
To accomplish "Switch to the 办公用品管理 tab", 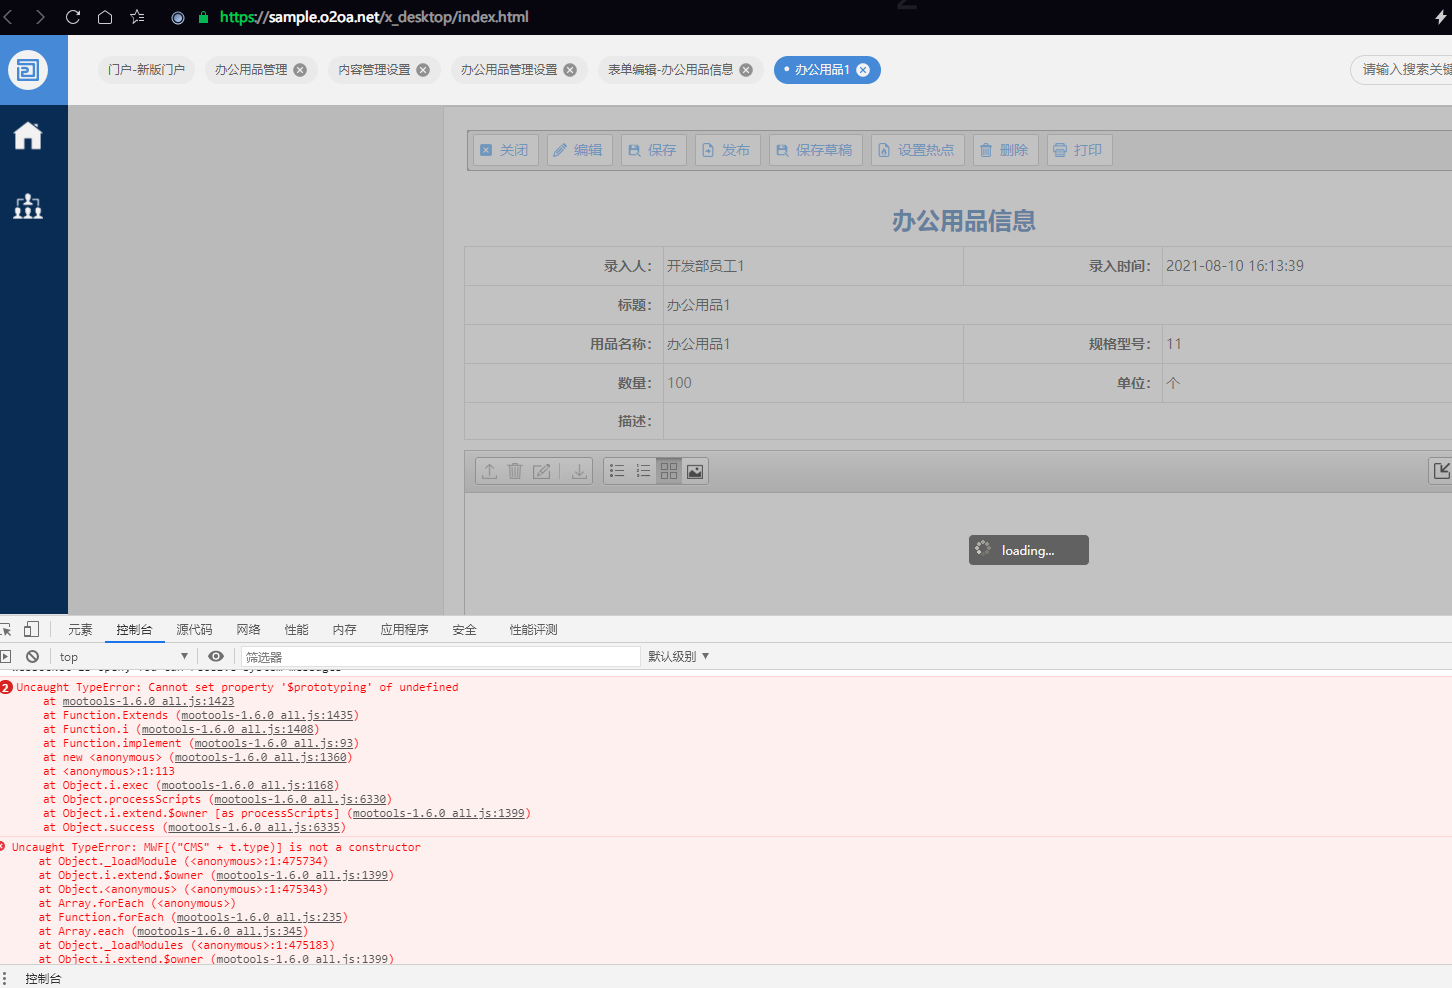I will (x=251, y=70).
